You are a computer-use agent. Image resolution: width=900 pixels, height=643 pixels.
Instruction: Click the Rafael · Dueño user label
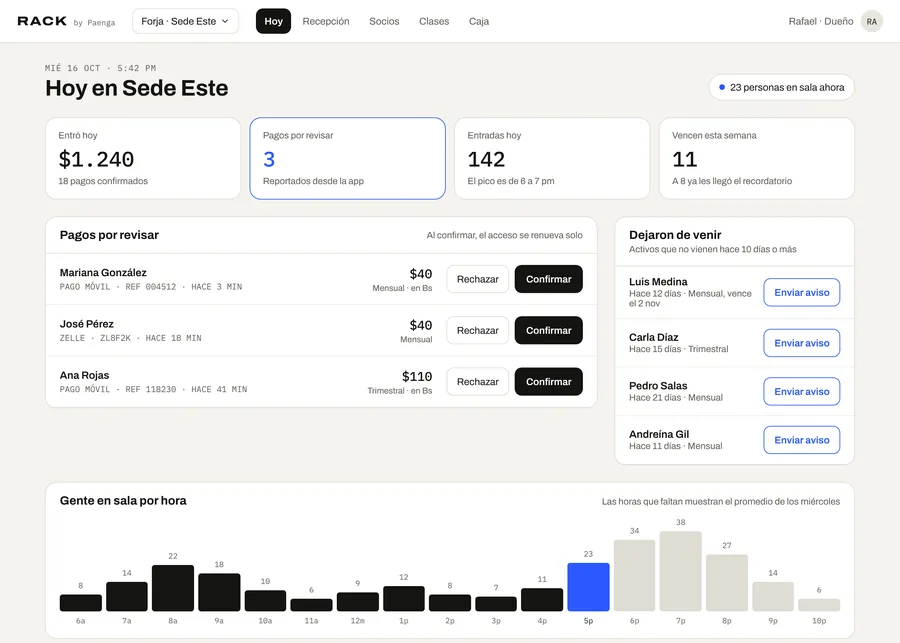(x=821, y=21)
